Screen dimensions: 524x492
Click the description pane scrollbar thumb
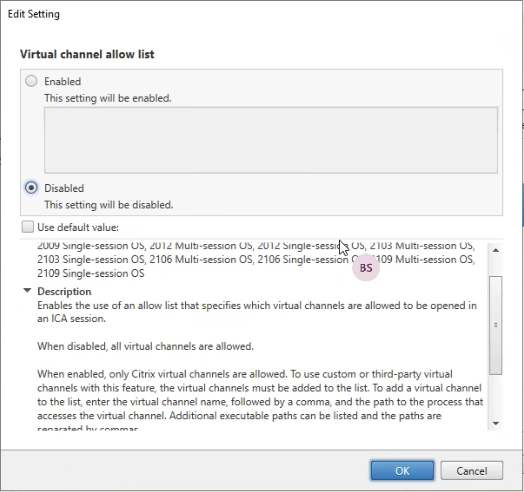pyautogui.click(x=496, y=325)
